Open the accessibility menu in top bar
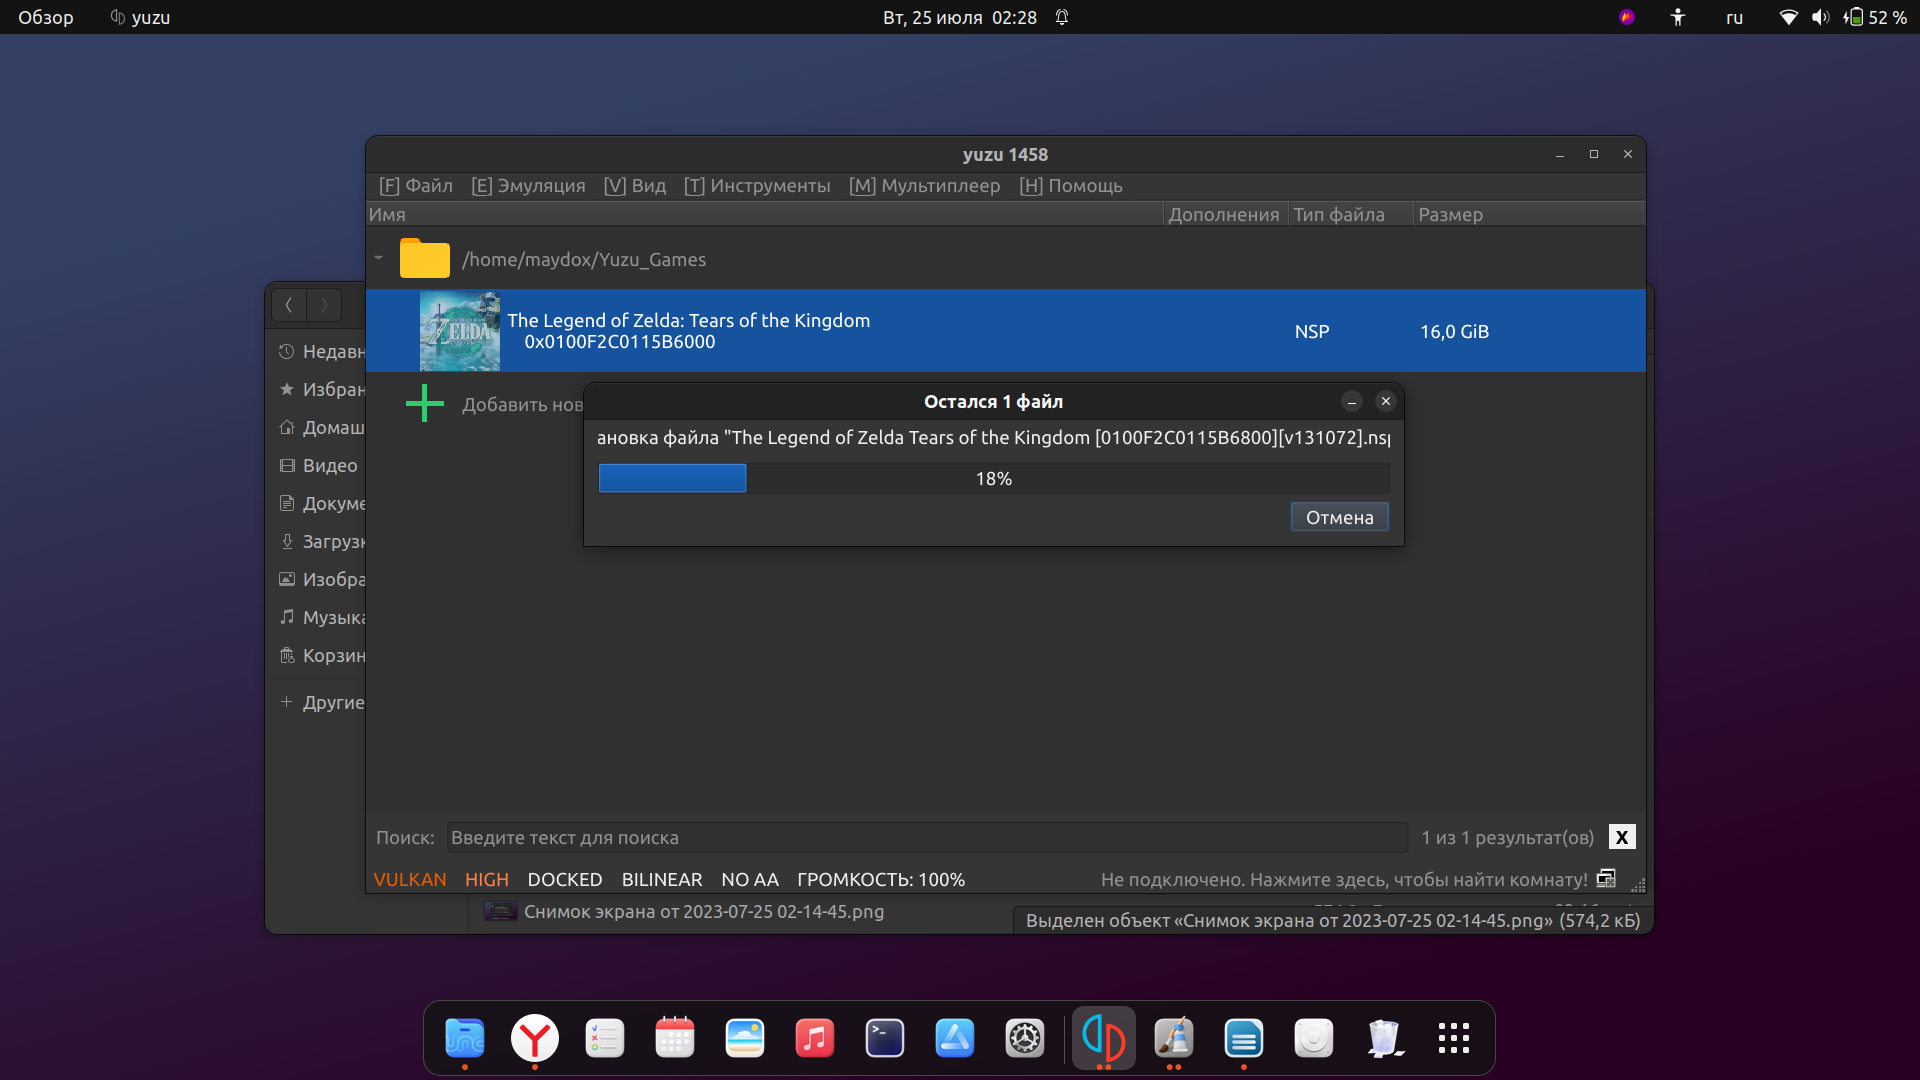1920x1080 pixels. [1678, 17]
